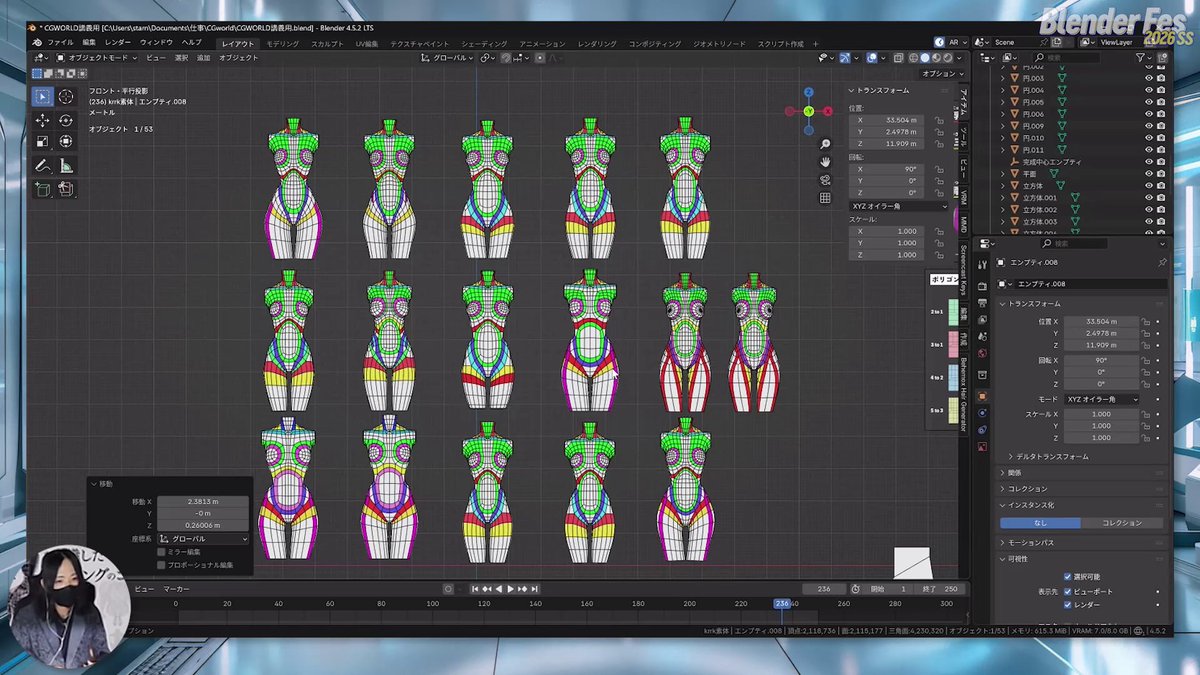The width and height of the screenshot is (1200, 675).
Task: Click the frame 236 playhead marker
Action: (x=782, y=604)
